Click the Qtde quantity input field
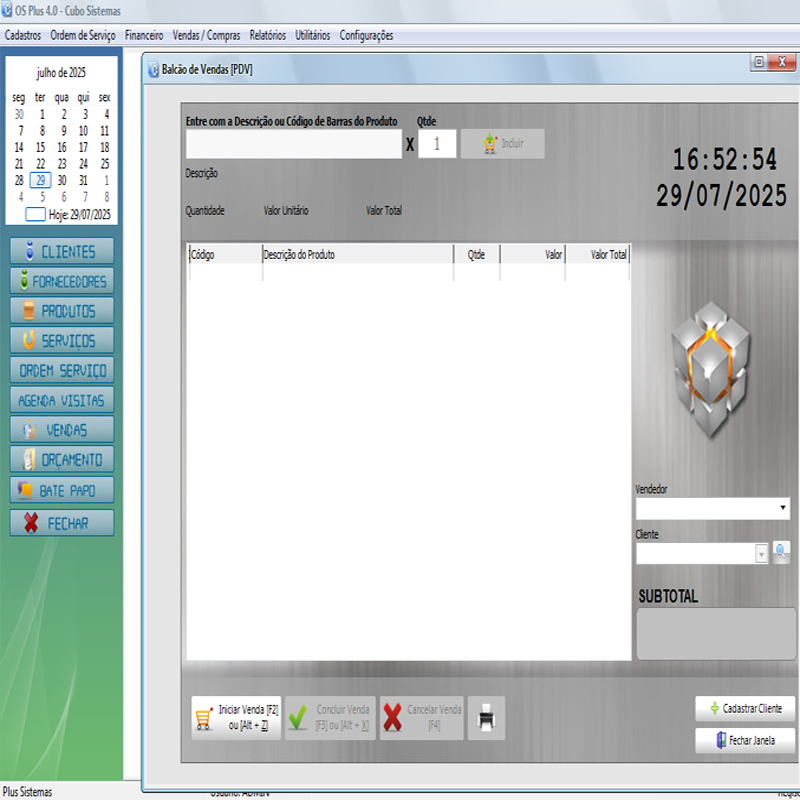Screen dimensions: 800x800 click(437, 144)
